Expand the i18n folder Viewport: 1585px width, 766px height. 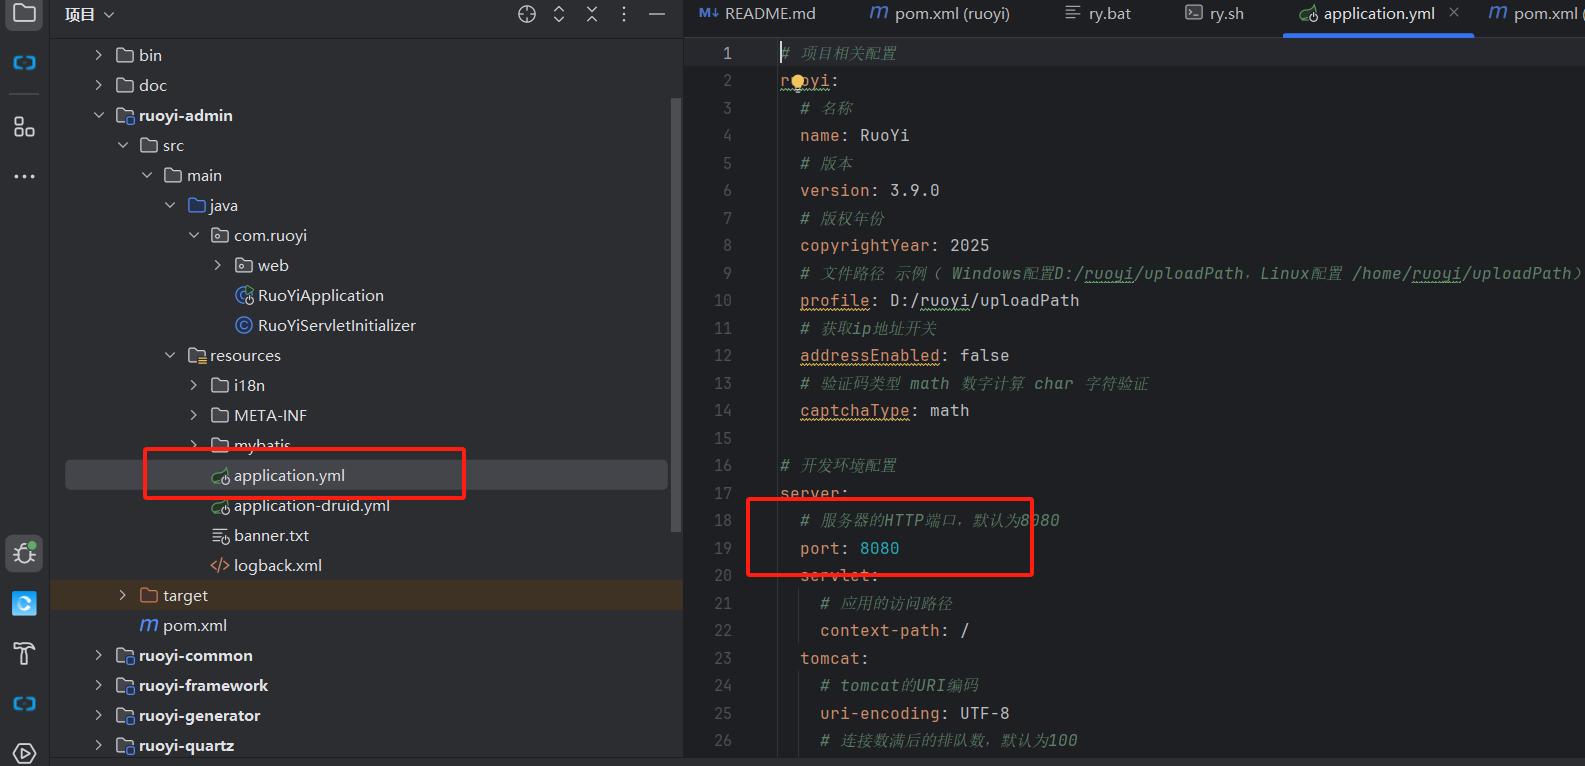pyautogui.click(x=194, y=385)
